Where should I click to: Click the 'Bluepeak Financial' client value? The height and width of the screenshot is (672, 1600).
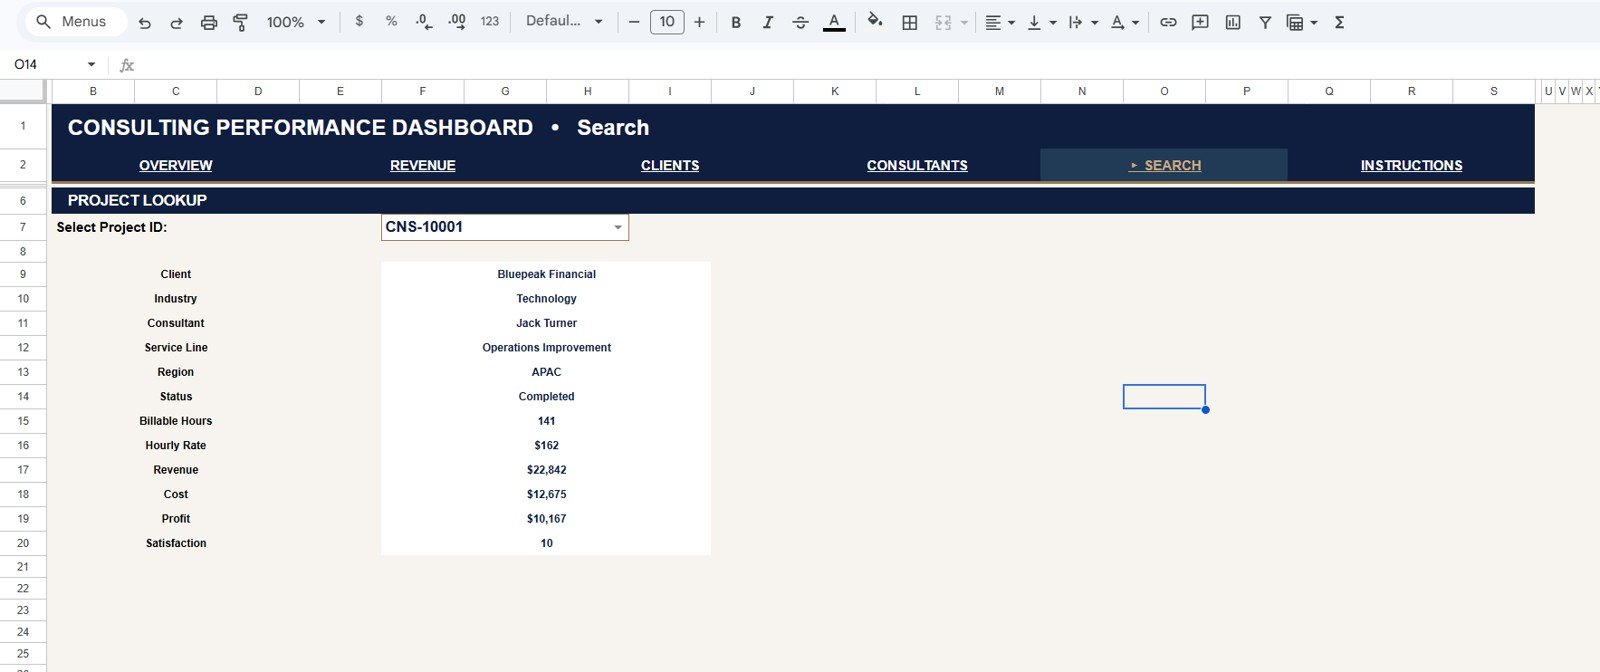(546, 275)
